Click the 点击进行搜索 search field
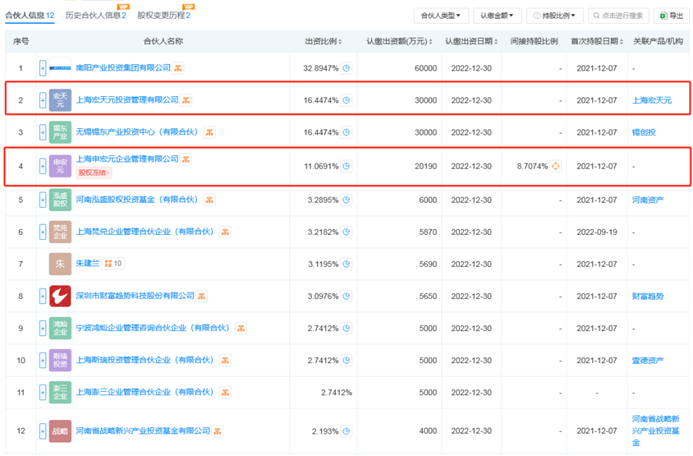The width and height of the screenshot is (693, 456). (619, 15)
